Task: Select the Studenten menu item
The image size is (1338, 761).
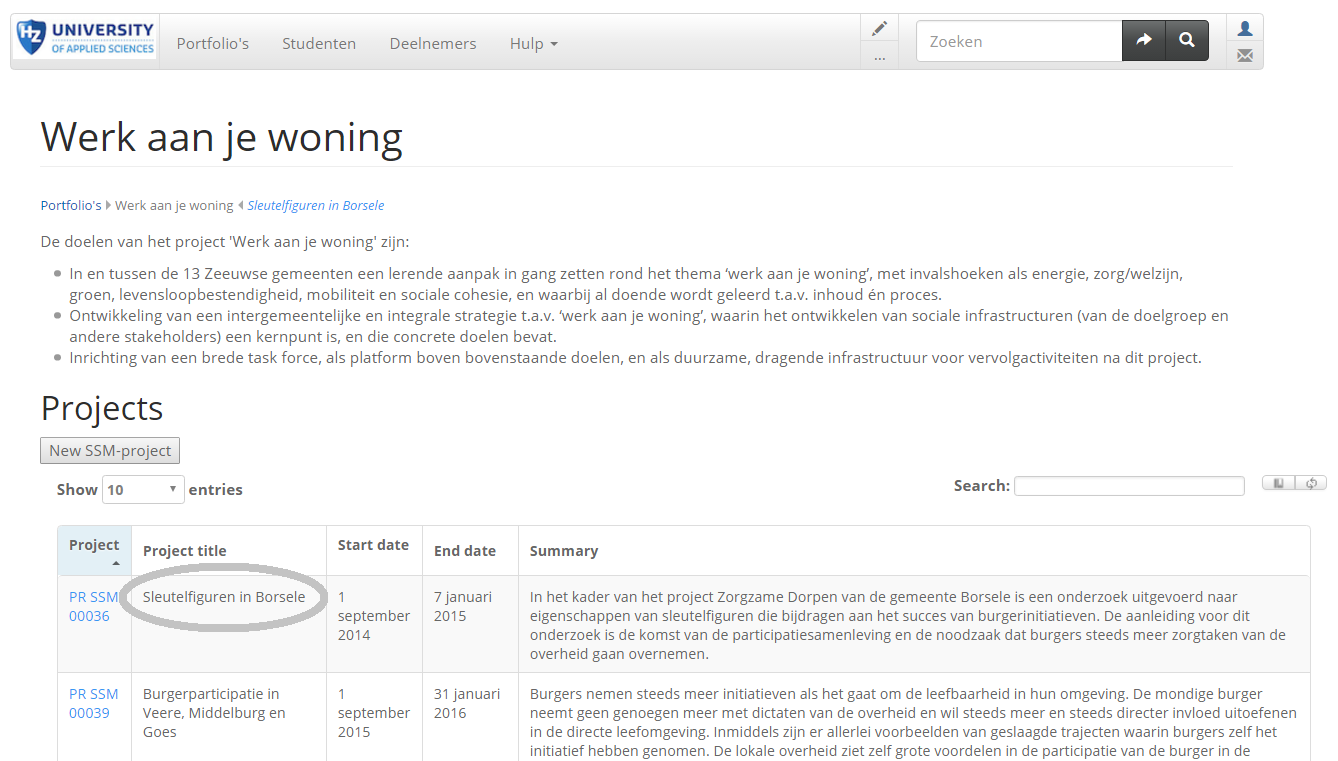Action: (x=319, y=43)
